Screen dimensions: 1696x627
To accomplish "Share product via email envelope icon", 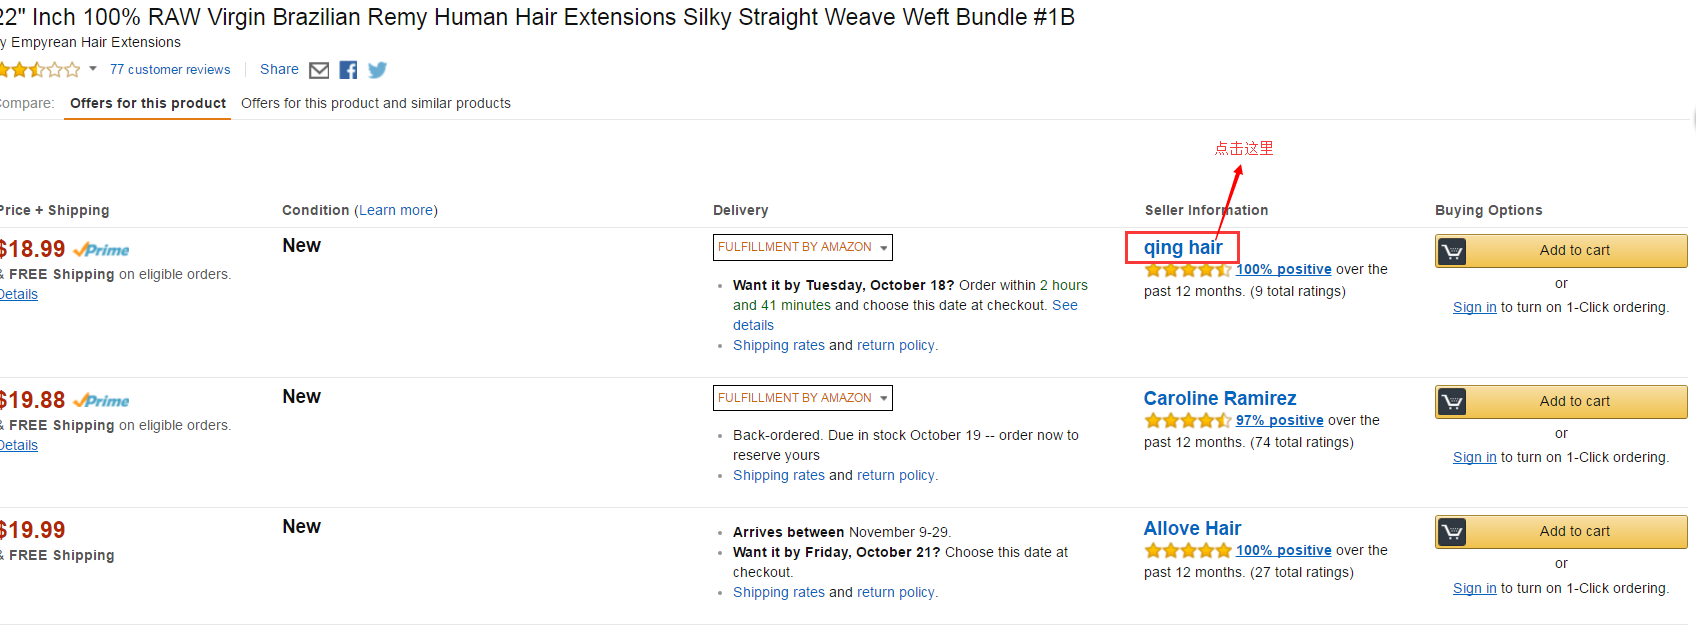I will (319, 70).
